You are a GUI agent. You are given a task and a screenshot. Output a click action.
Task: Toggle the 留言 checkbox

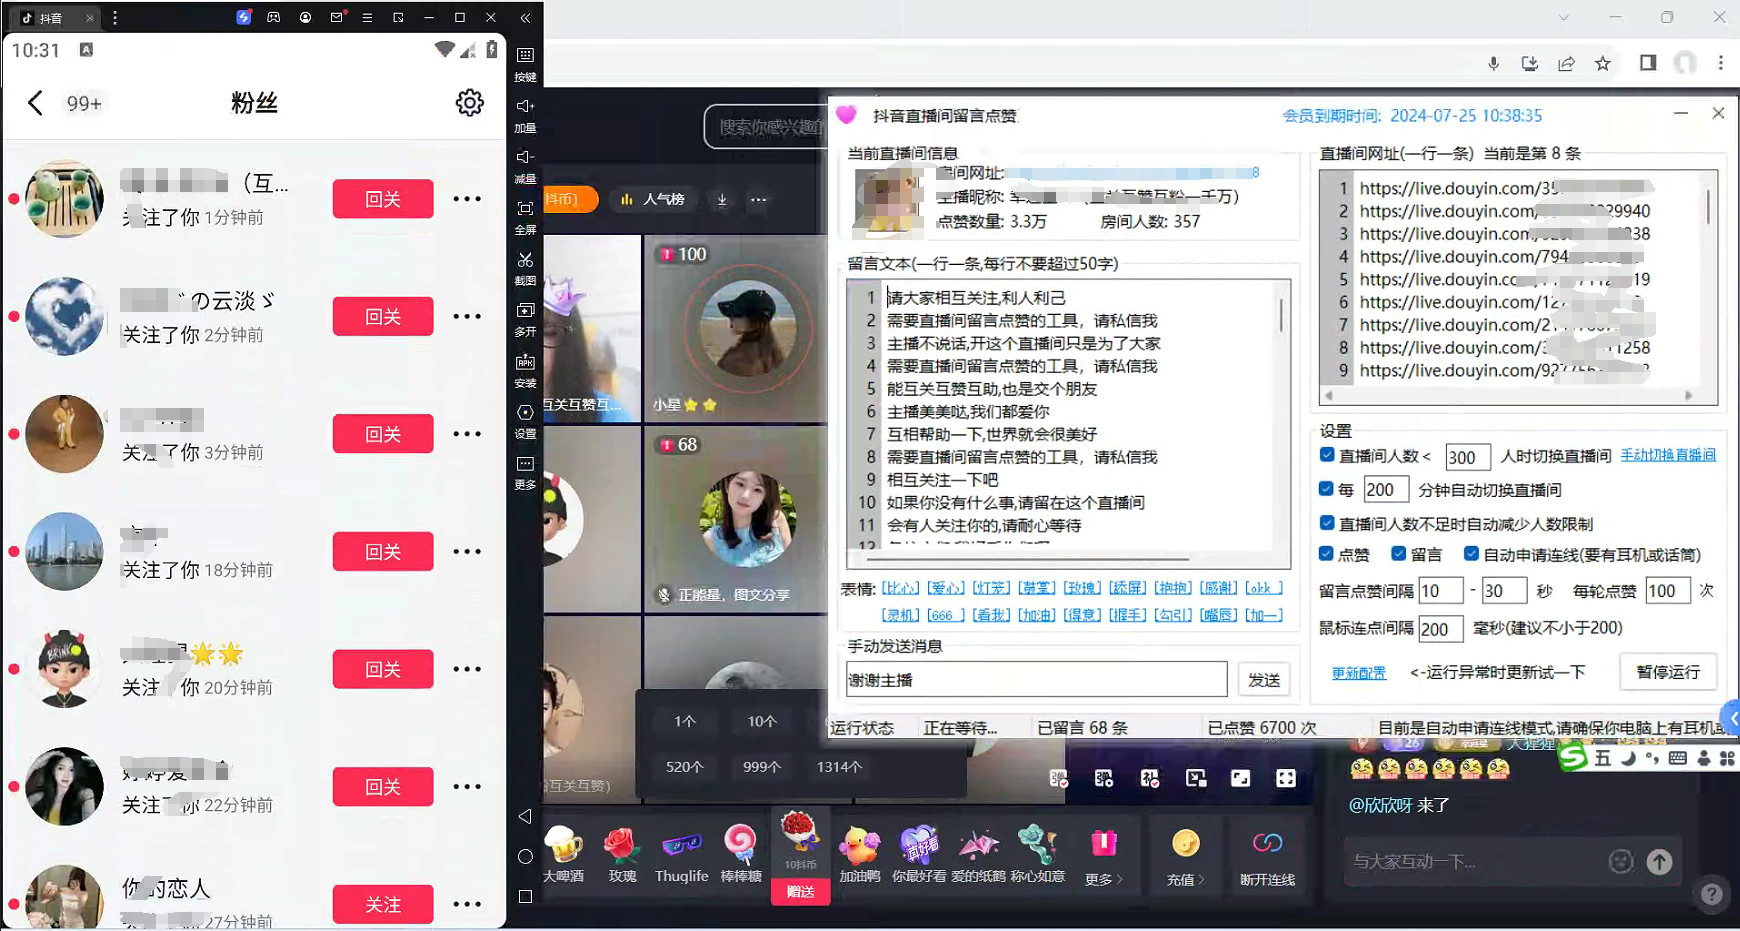coord(1398,553)
